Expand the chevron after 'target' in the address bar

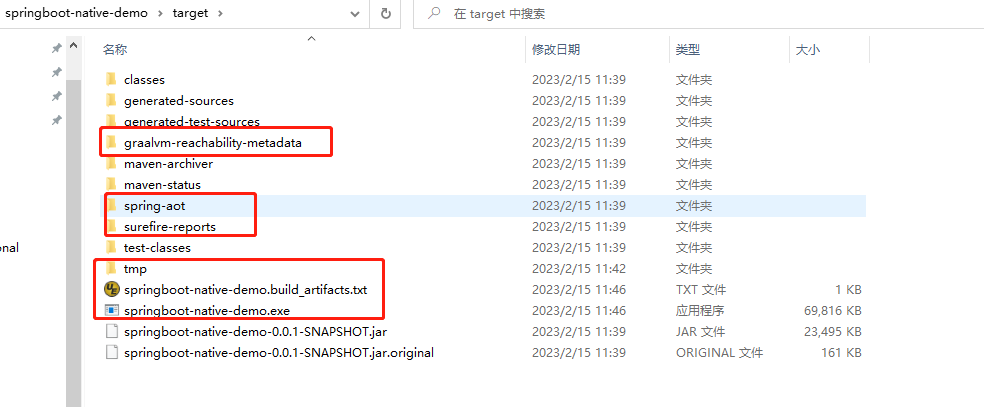221,13
